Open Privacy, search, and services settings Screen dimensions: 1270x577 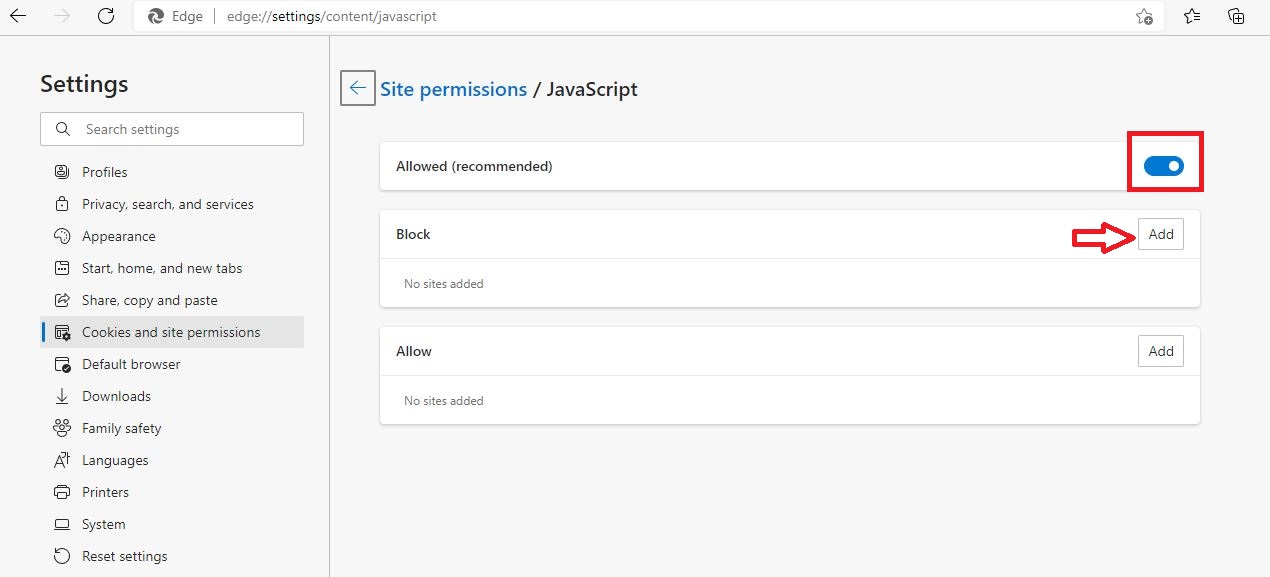click(x=63, y=203)
